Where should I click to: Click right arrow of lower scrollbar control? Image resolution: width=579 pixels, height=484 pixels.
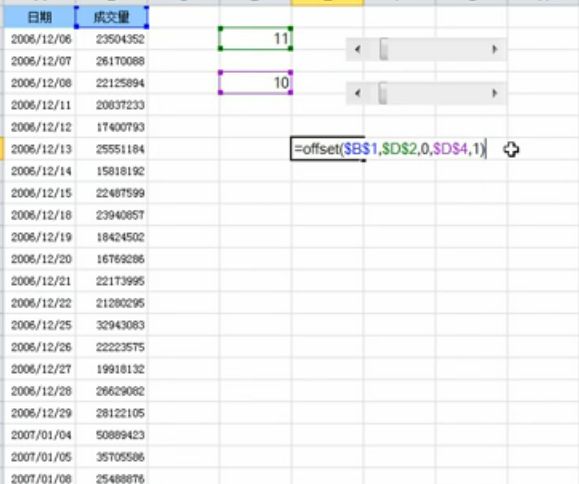click(x=495, y=93)
